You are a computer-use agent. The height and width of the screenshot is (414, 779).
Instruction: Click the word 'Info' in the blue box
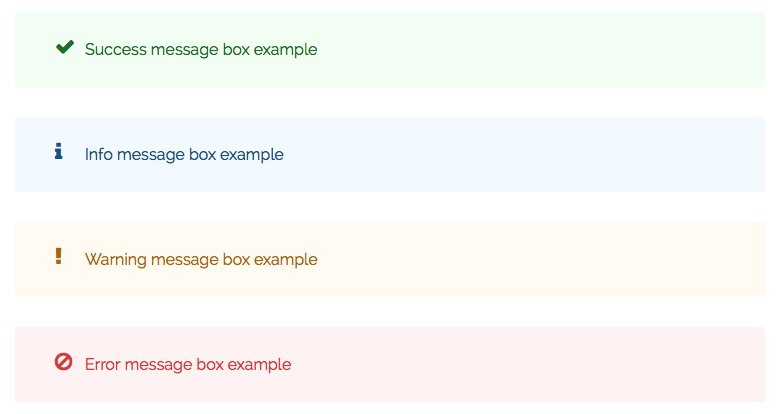[98, 155]
